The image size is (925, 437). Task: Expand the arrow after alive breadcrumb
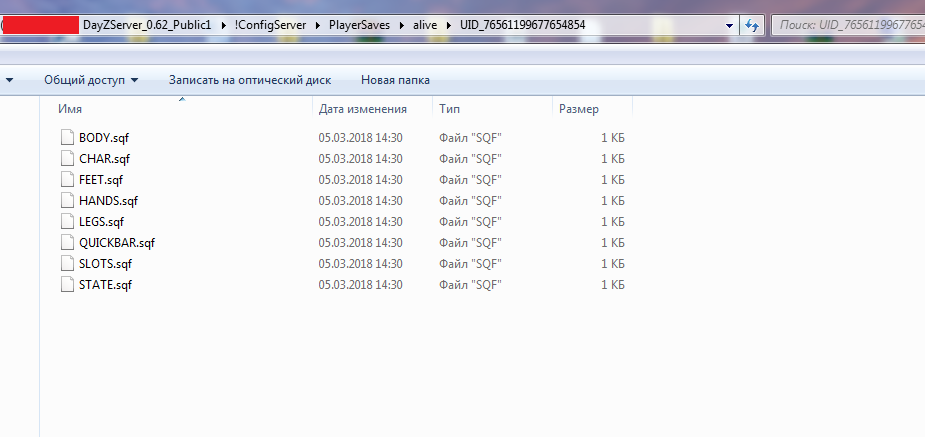(448, 25)
